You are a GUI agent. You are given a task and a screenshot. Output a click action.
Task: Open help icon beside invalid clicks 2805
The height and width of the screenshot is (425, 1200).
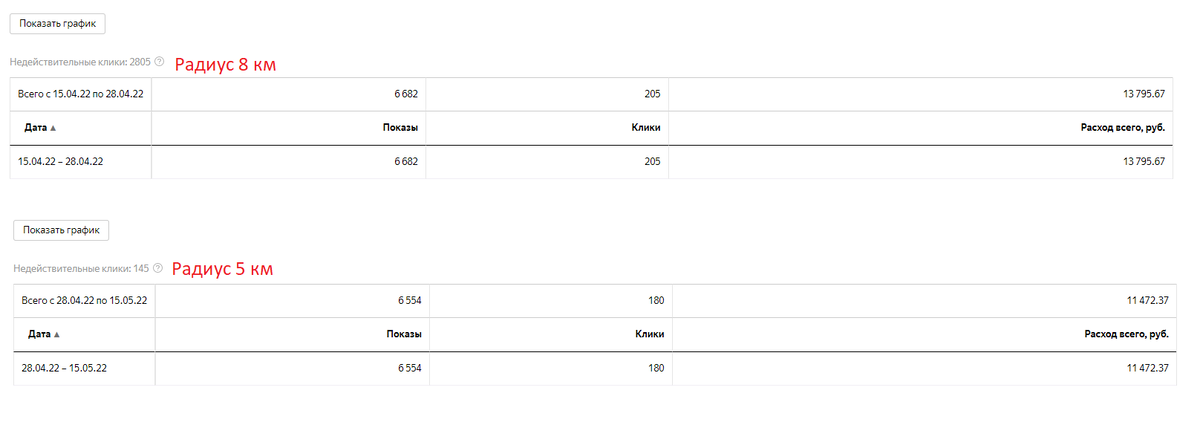click(160, 62)
